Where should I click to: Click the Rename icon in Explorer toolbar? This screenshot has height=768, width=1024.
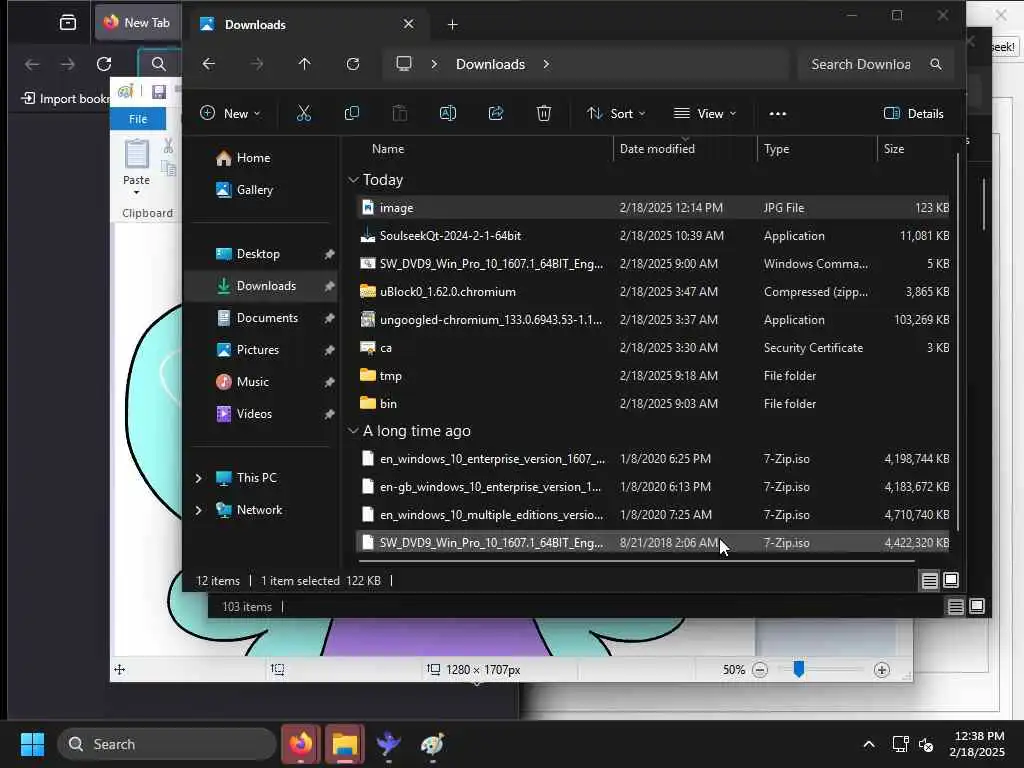click(447, 114)
